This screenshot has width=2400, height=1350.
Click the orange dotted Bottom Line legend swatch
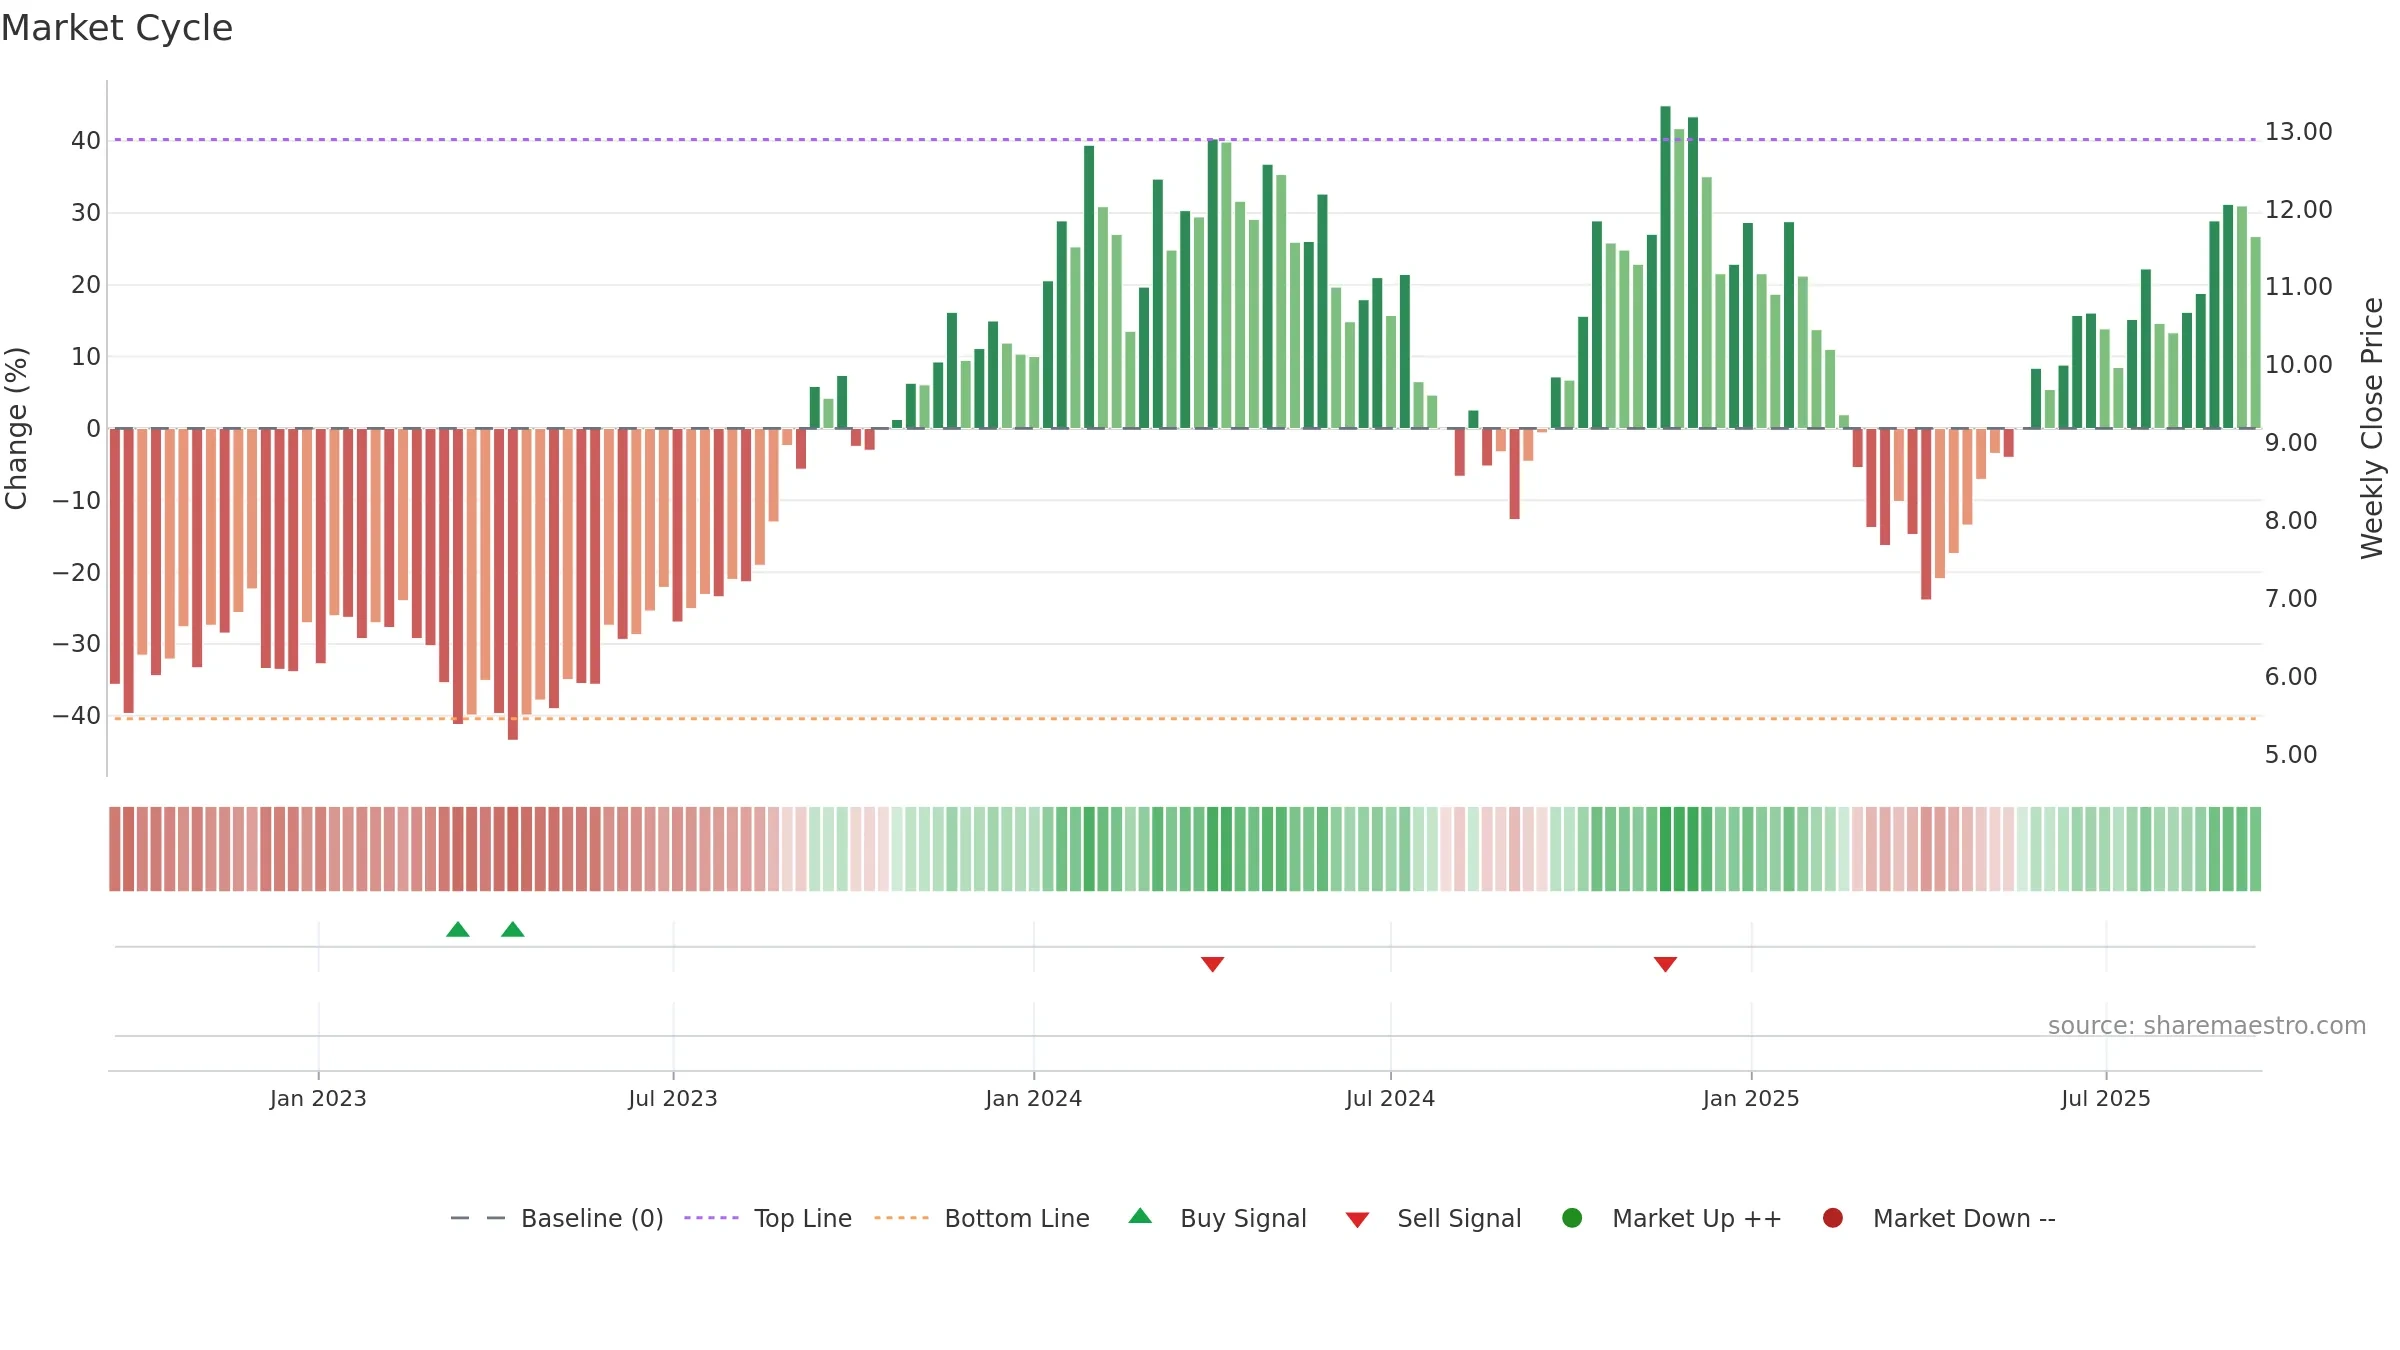(x=901, y=1218)
